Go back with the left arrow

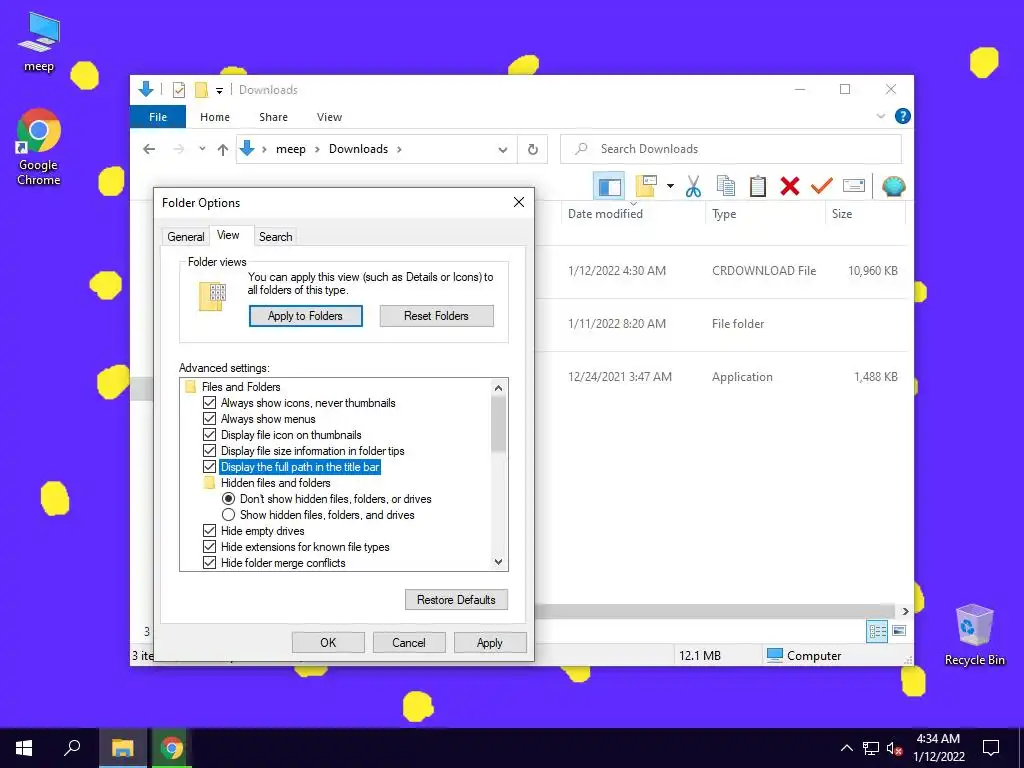149,150
